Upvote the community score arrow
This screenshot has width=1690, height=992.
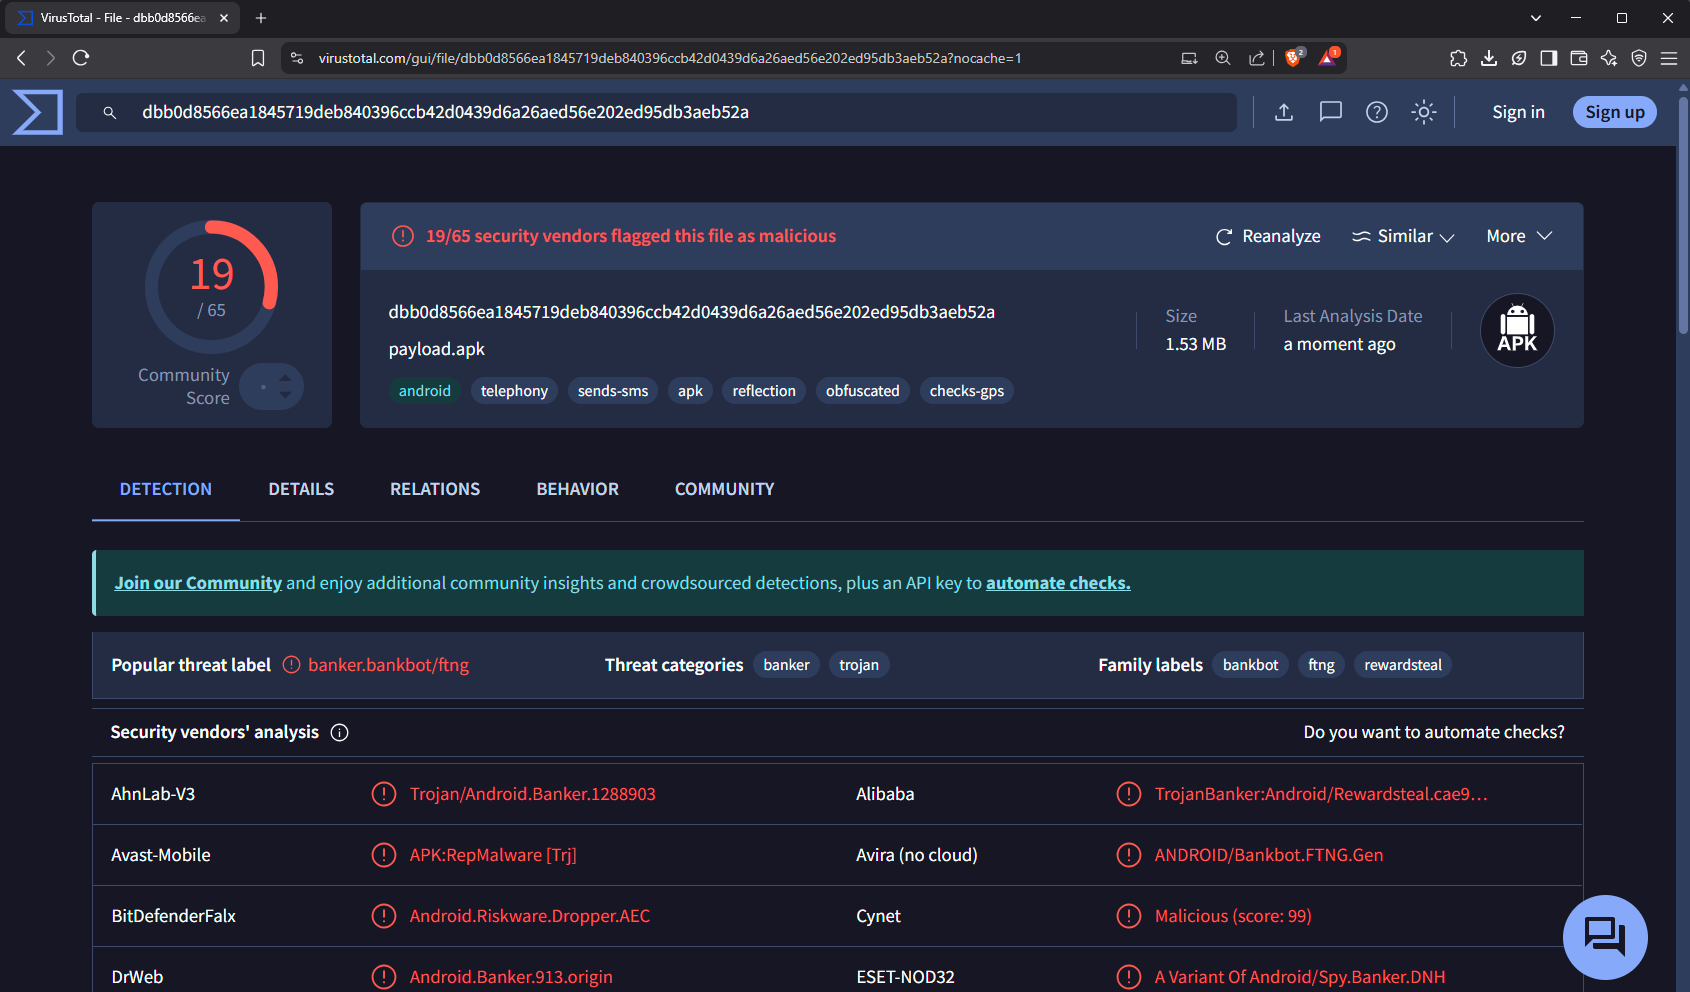pos(286,378)
